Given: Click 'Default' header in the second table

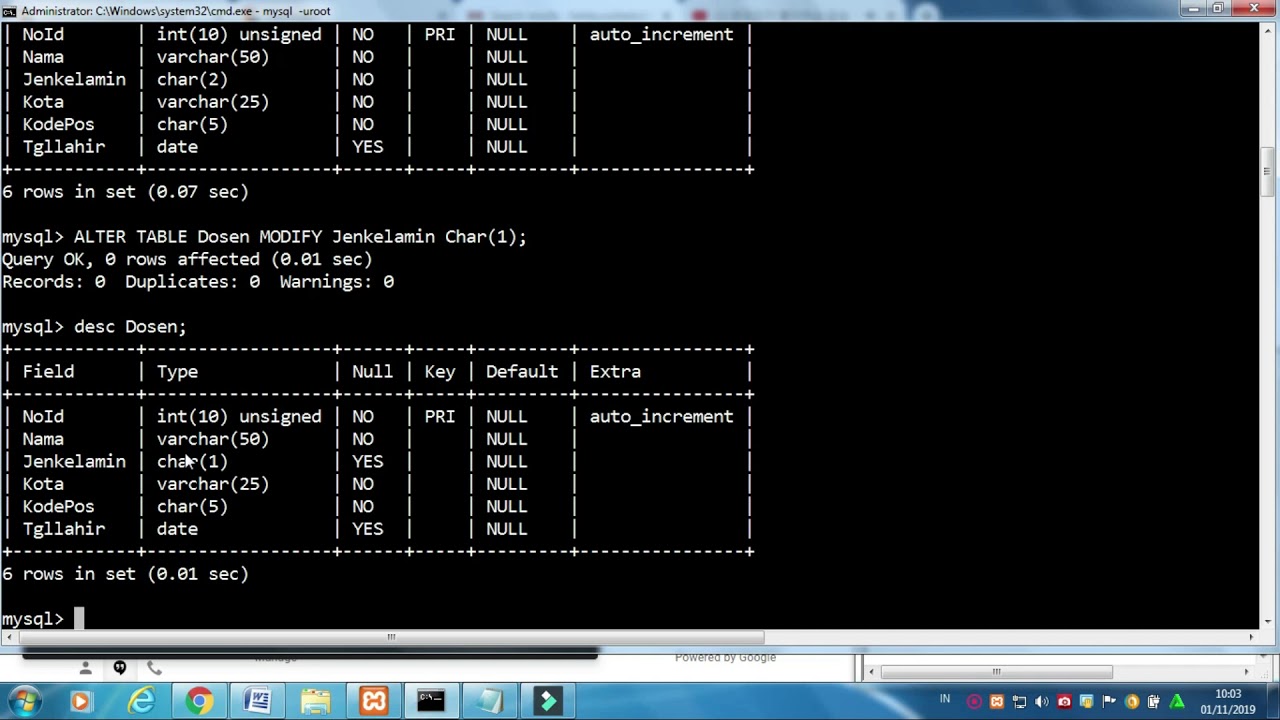Looking at the screenshot, I should tap(522, 372).
